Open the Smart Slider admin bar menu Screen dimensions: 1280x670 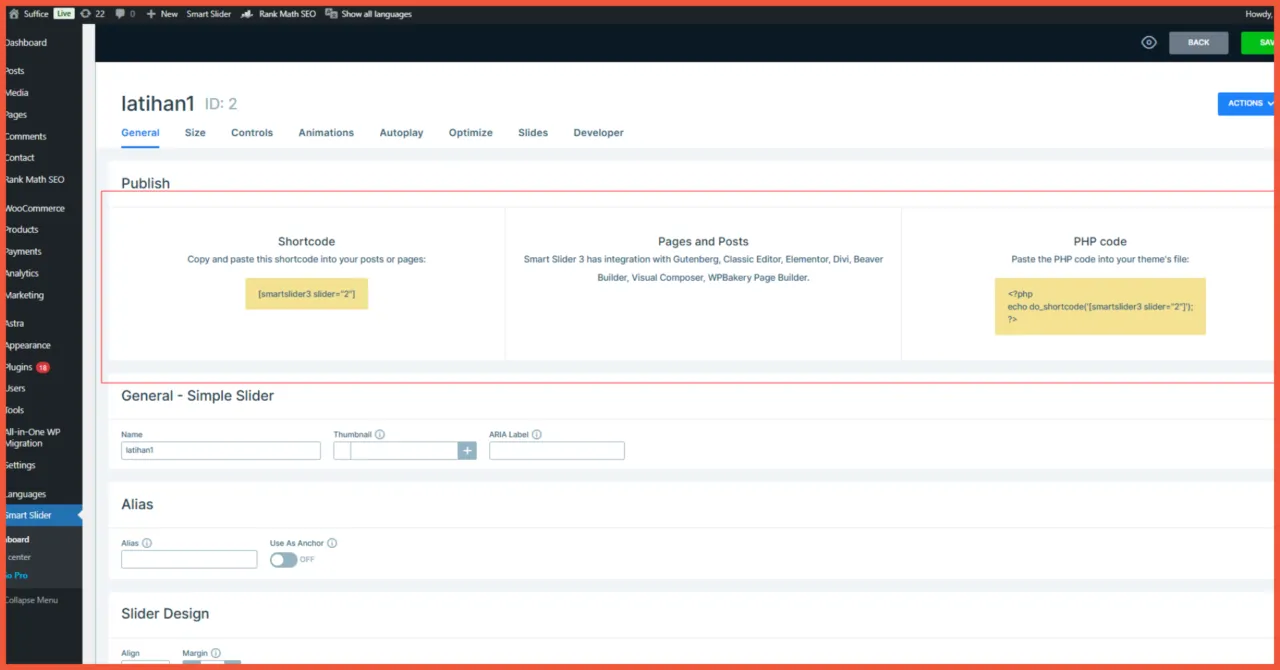point(208,13)
